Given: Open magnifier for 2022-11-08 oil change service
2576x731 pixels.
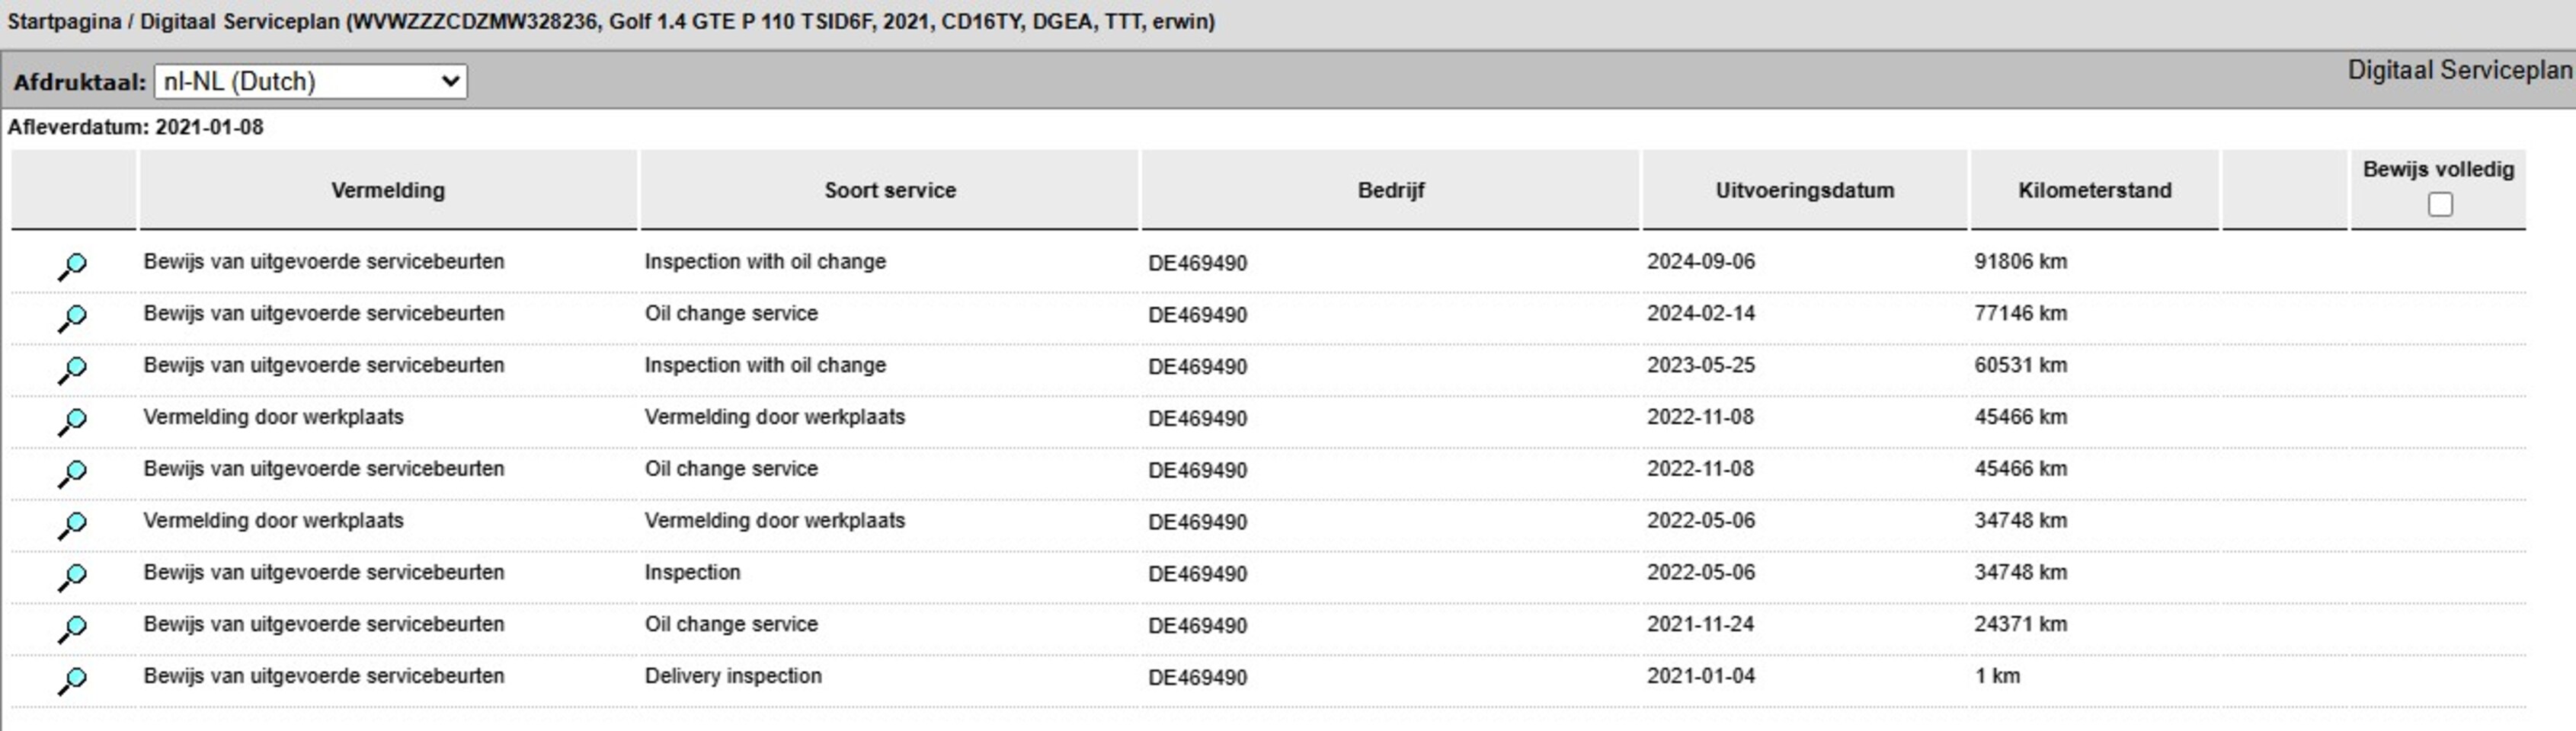Looking at the screenshot, I should click(x=72, y=474).
